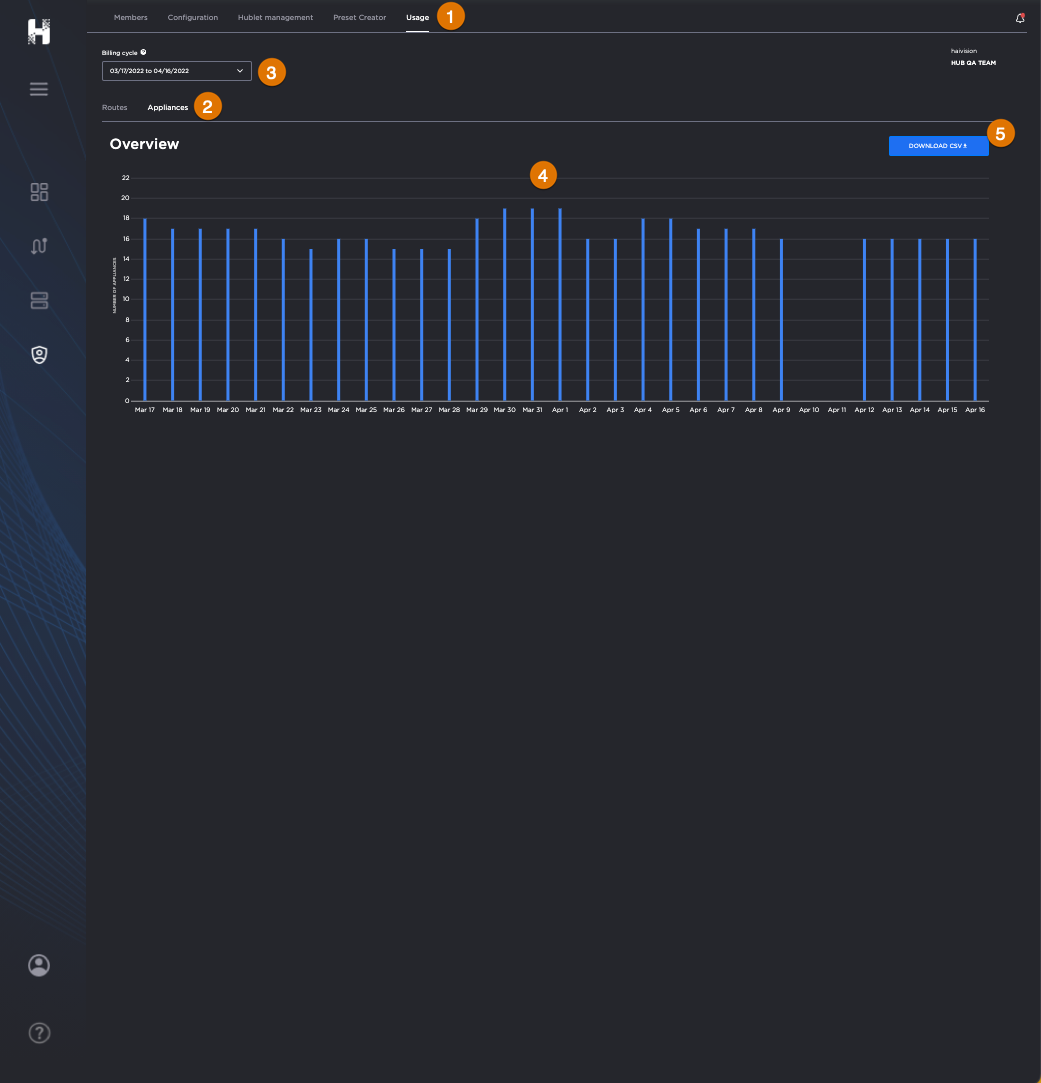The image size is (1041, 1083).
Task: Open the Administration shield icon
Action: click(39, 355)
